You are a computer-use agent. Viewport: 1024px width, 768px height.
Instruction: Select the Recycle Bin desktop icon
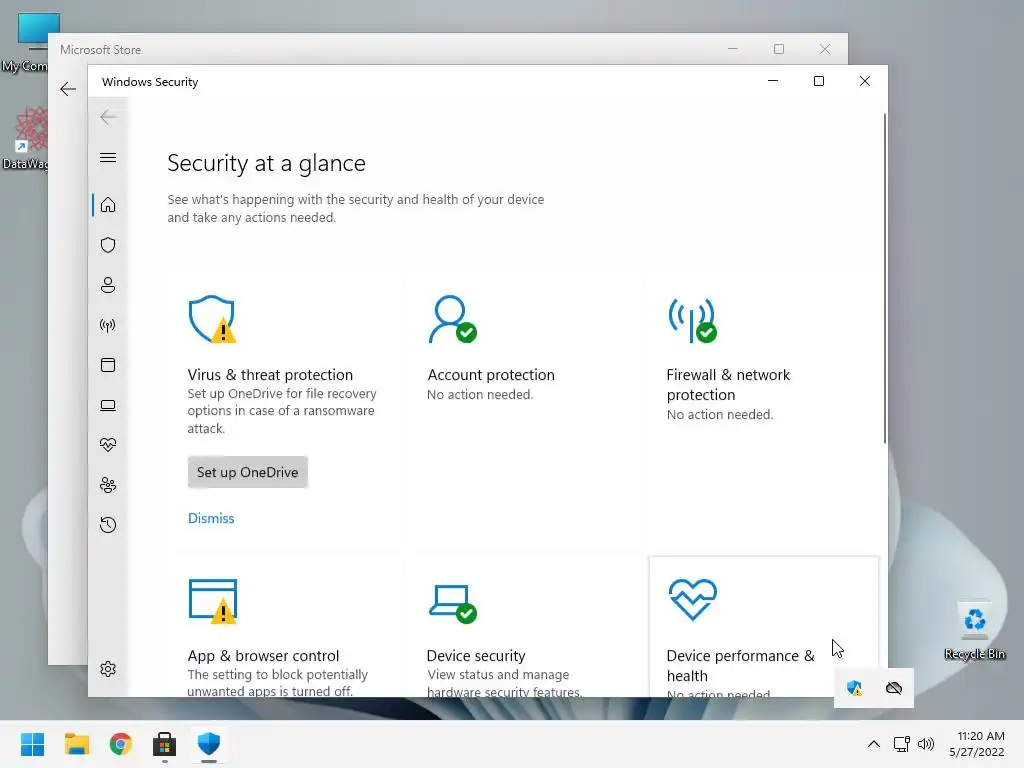(975, 630)
